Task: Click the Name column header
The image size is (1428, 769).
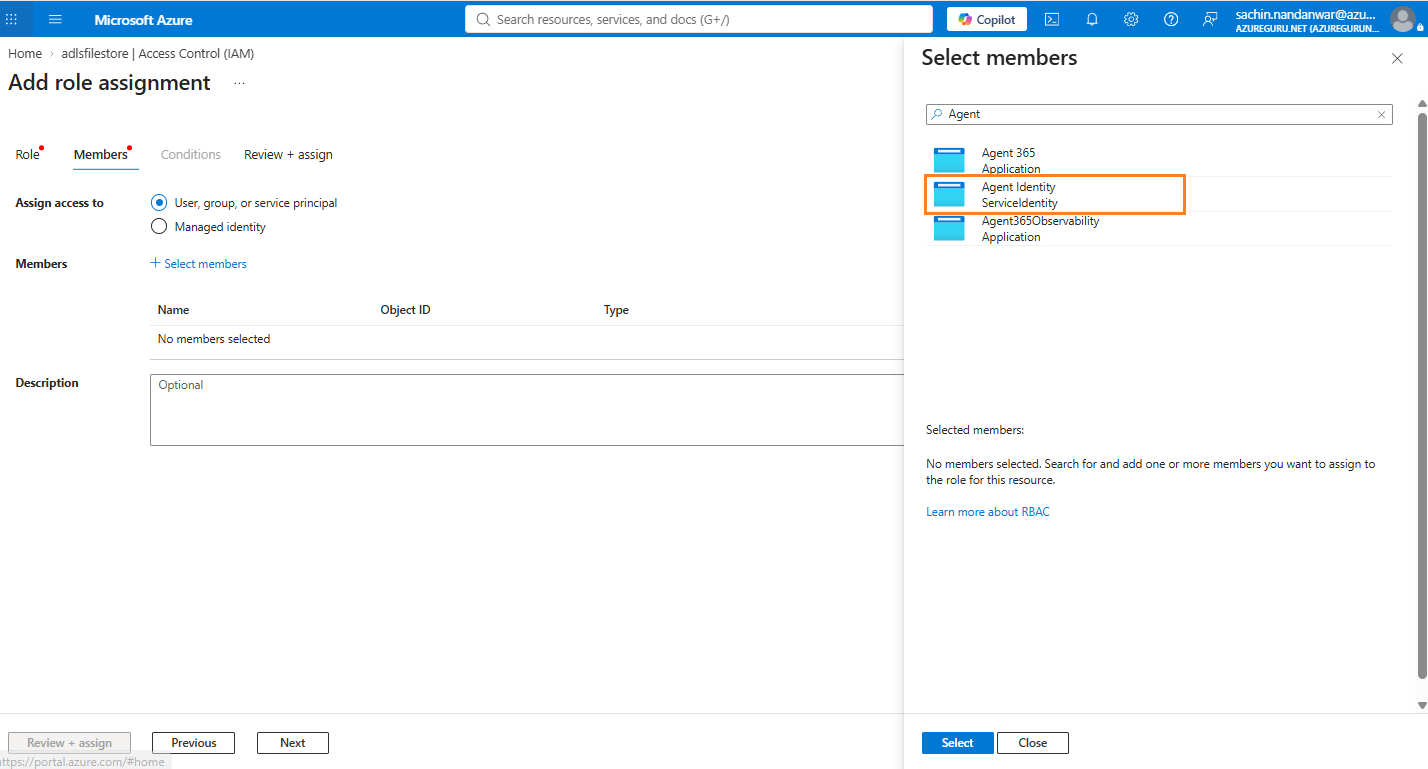Action: pos(174,310)
